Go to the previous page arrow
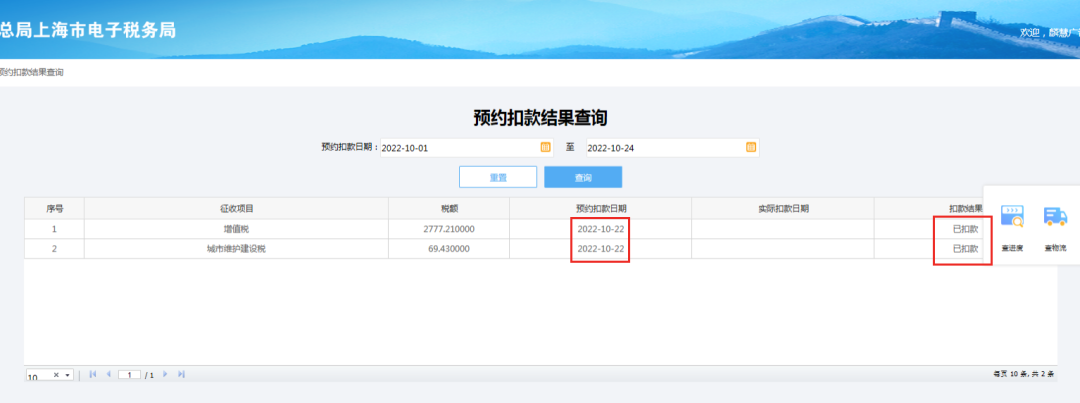 [x=108, y=374]
